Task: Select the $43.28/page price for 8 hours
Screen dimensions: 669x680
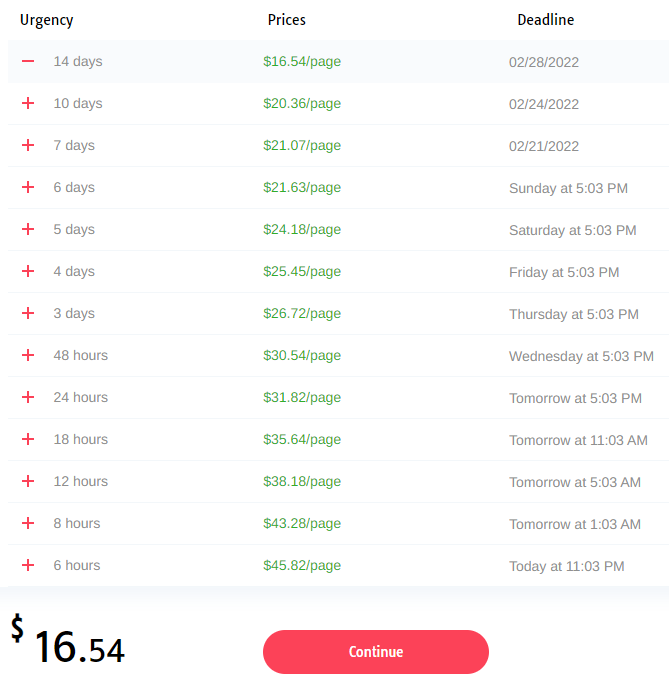Action: [x=302, y=523]
